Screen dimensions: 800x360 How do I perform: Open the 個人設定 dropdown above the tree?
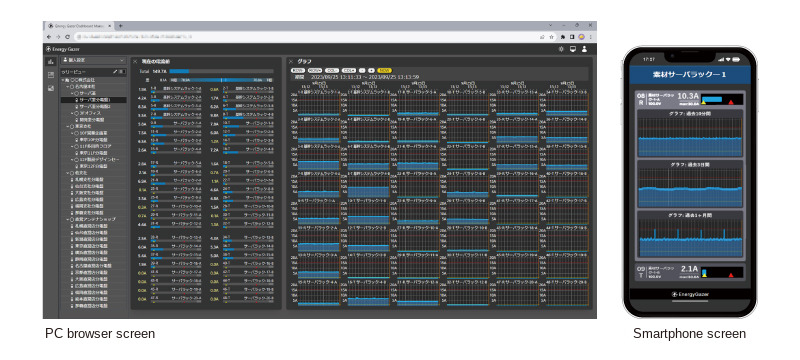click(92, 60)
